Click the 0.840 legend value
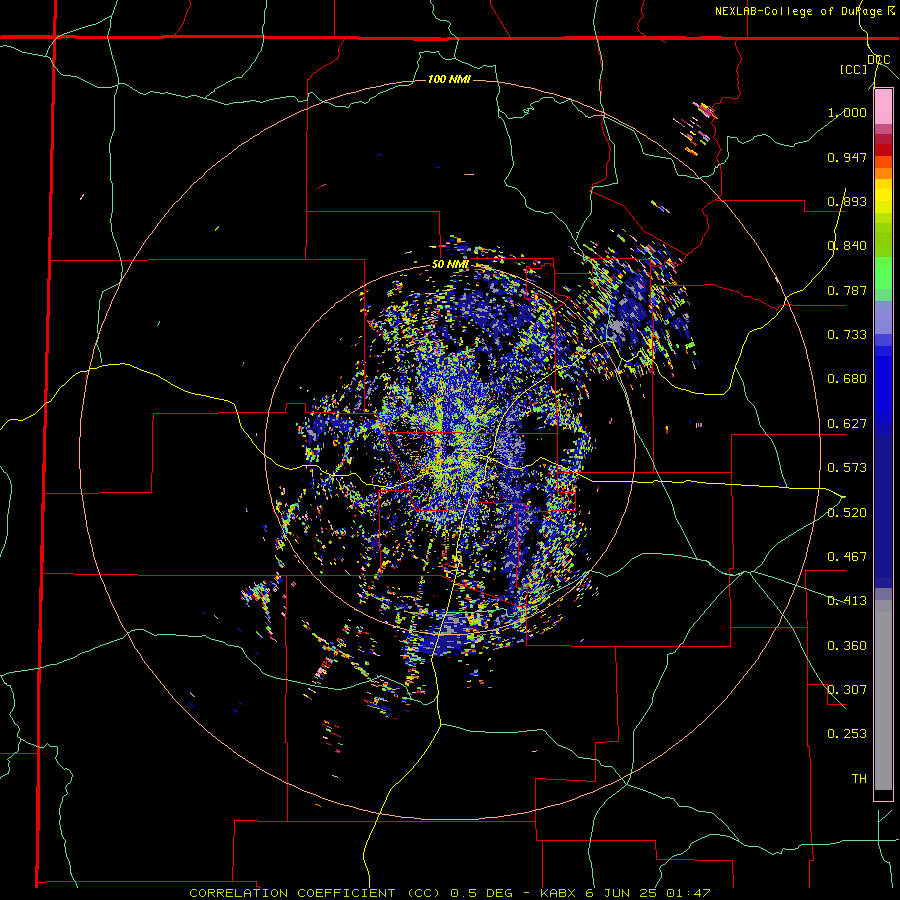The image size is (900, 900). (847, 246)
